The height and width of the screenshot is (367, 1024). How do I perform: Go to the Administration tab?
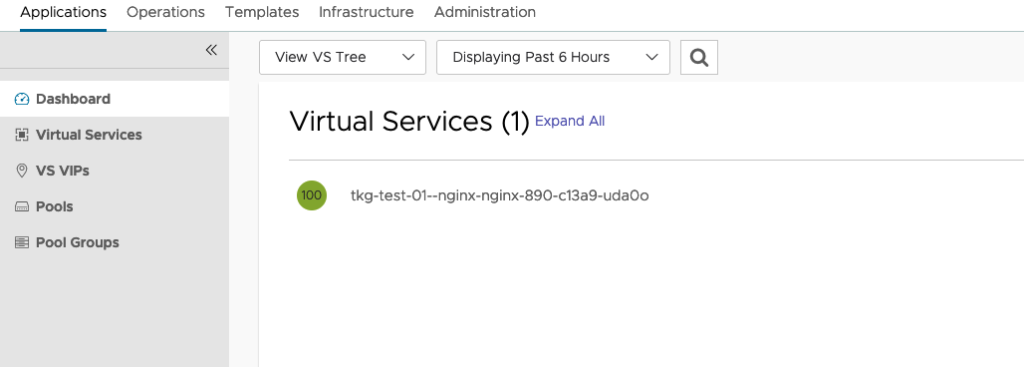point(485,12)
